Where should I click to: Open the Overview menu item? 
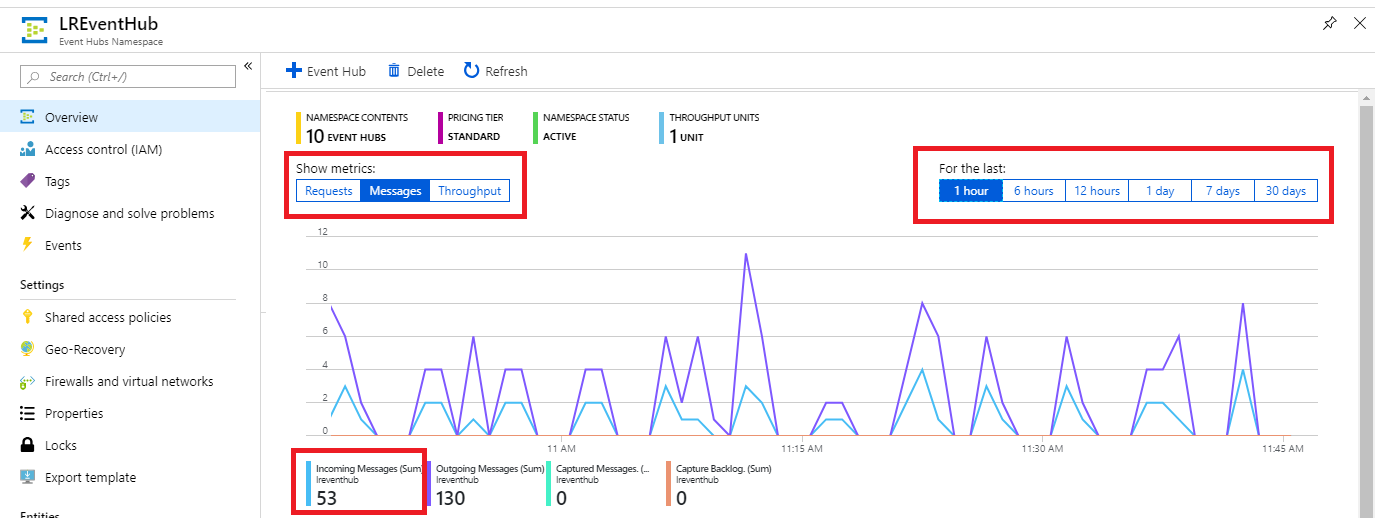point(71,118)
